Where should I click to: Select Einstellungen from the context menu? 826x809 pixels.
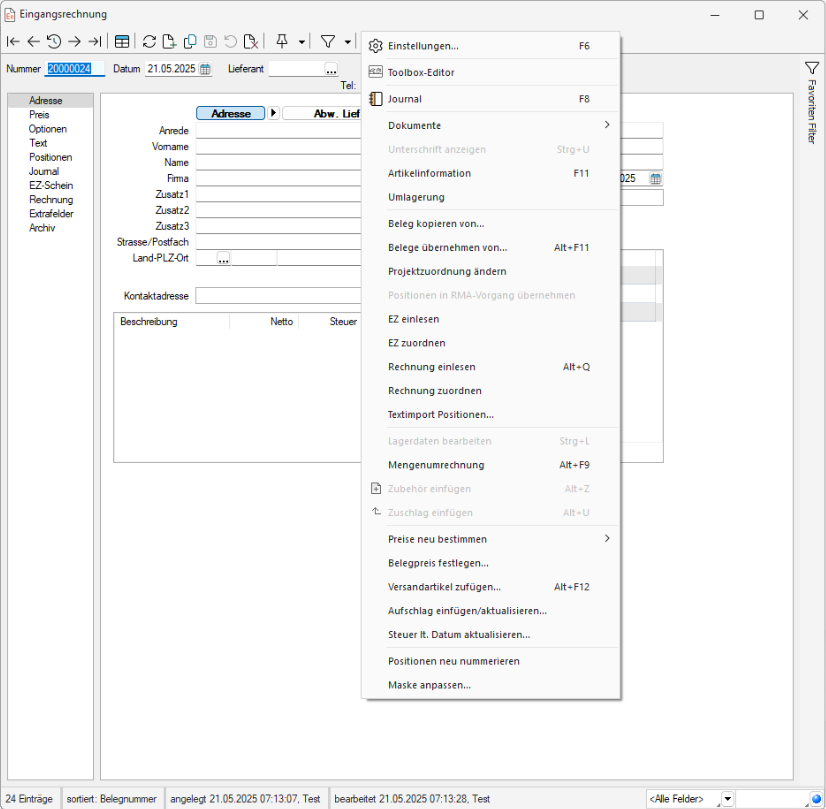[423, 46]
